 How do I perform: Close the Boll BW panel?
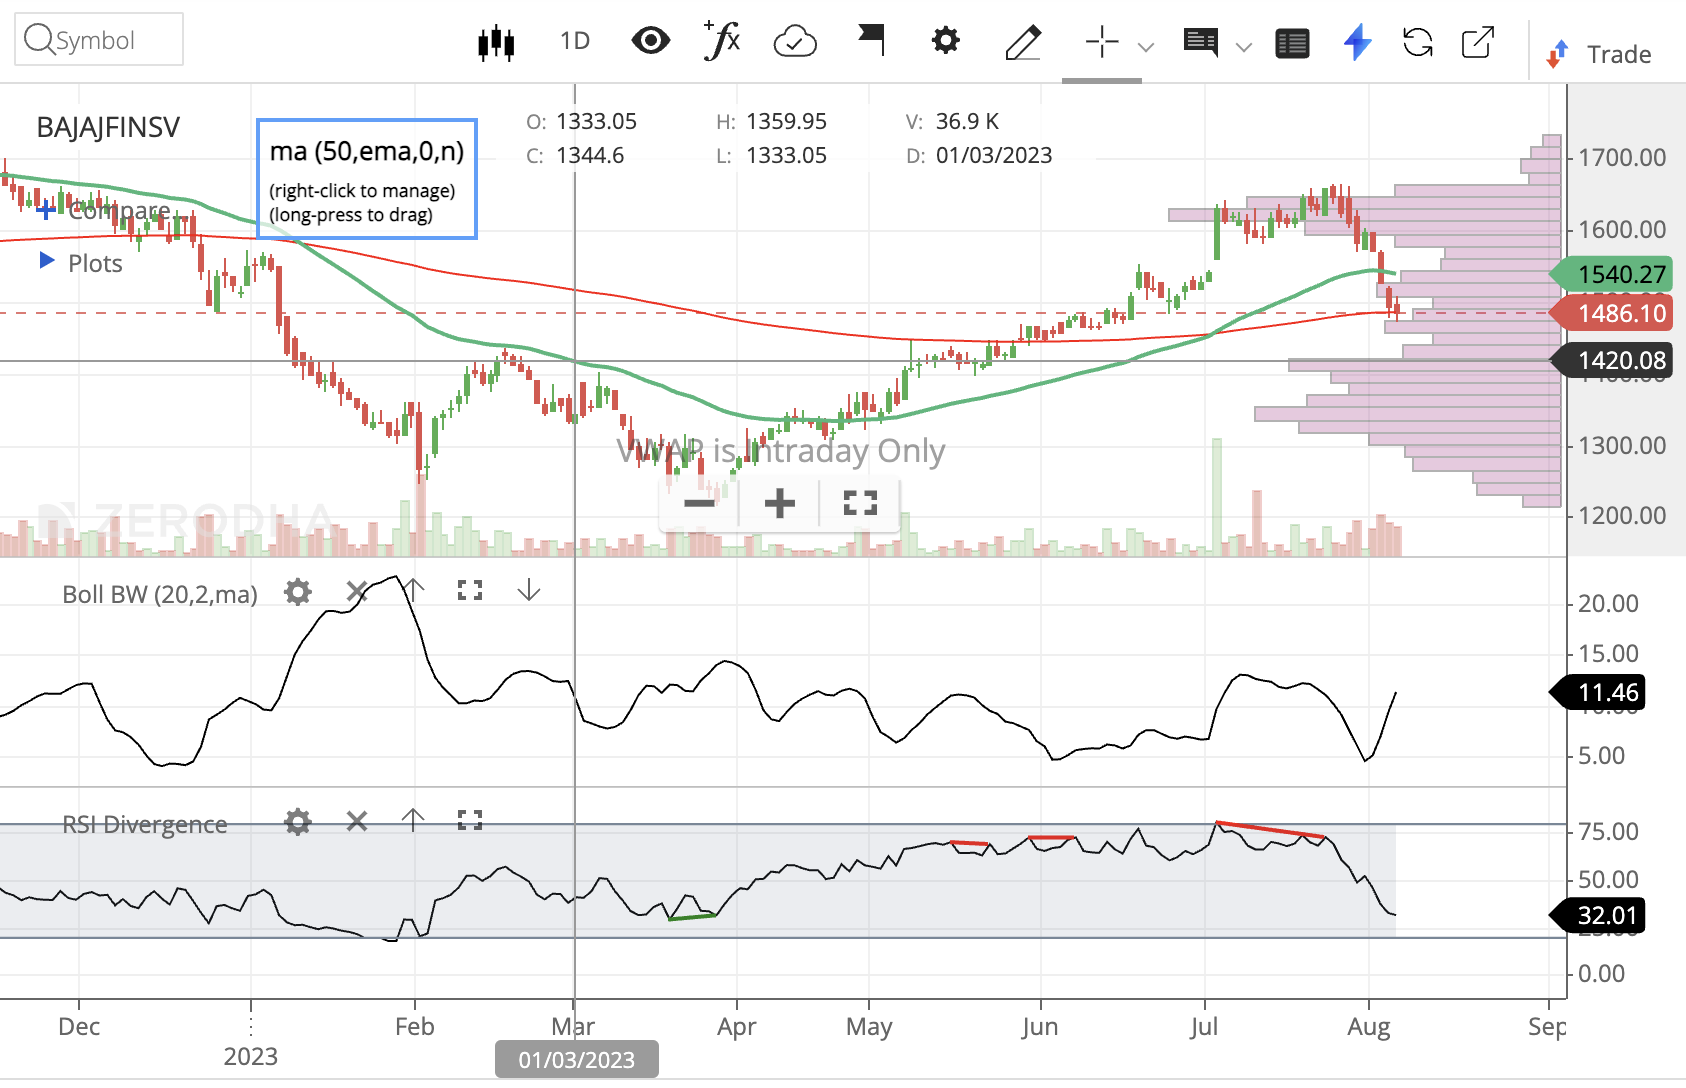[356, 592]
